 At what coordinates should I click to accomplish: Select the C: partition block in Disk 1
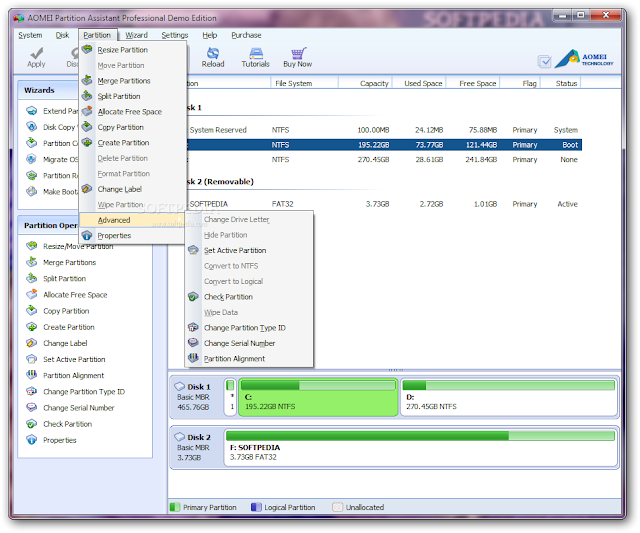[318, 397]
